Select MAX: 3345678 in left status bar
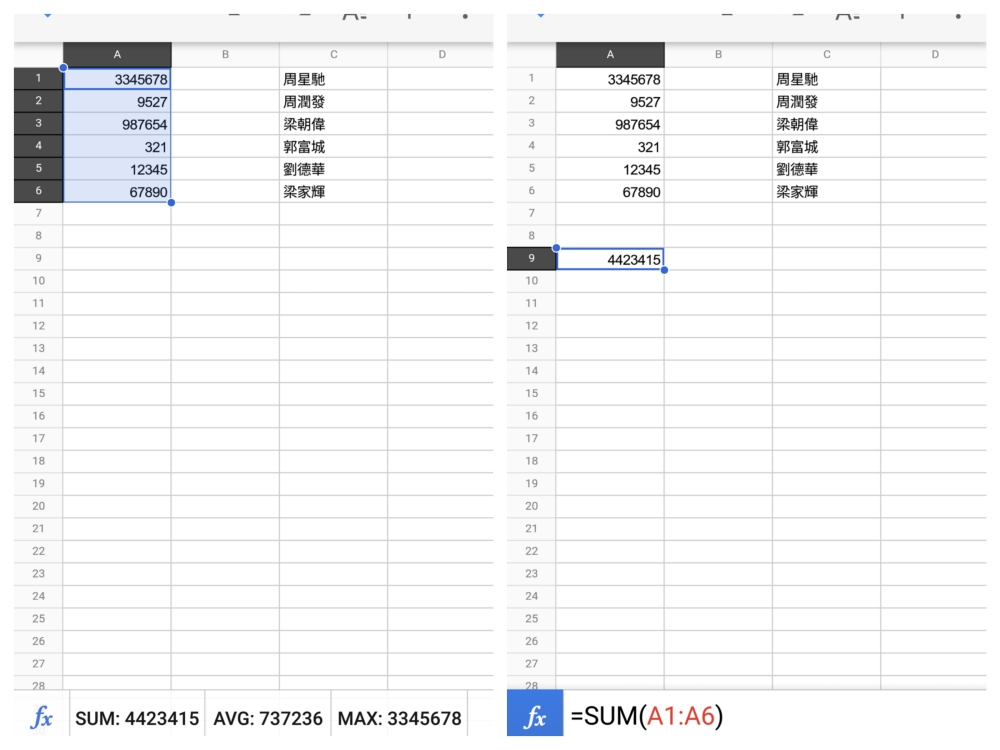The width and height of the screenshot is (1000, 750). (x=399, y=718)
